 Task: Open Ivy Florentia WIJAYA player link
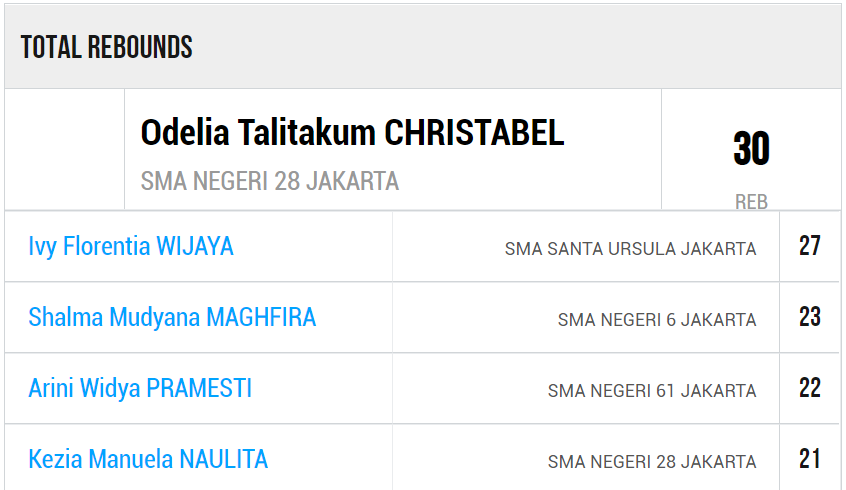tap(131, 247)
